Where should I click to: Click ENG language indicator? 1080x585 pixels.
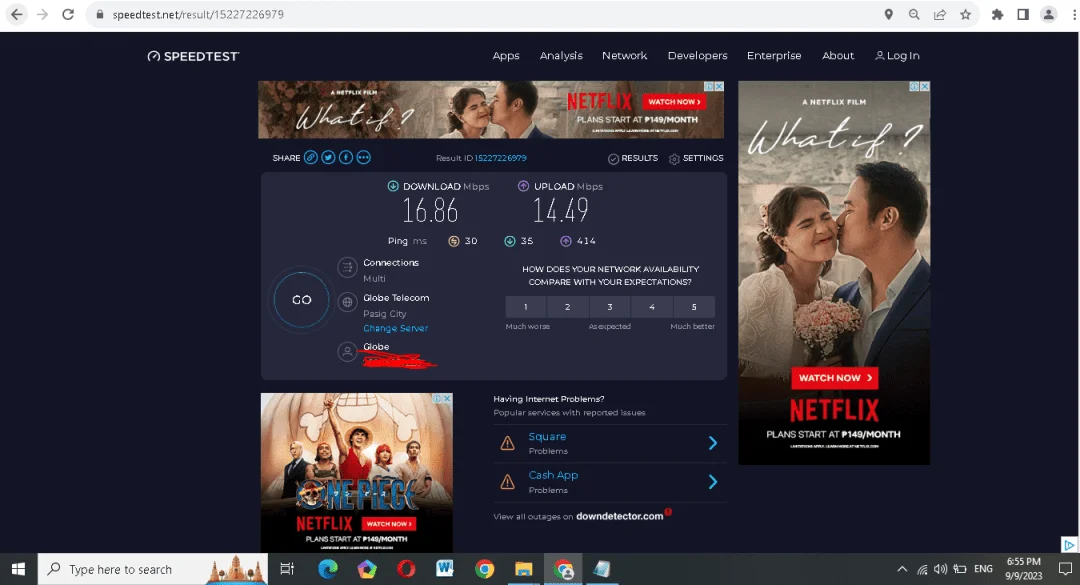coord(984,569)
